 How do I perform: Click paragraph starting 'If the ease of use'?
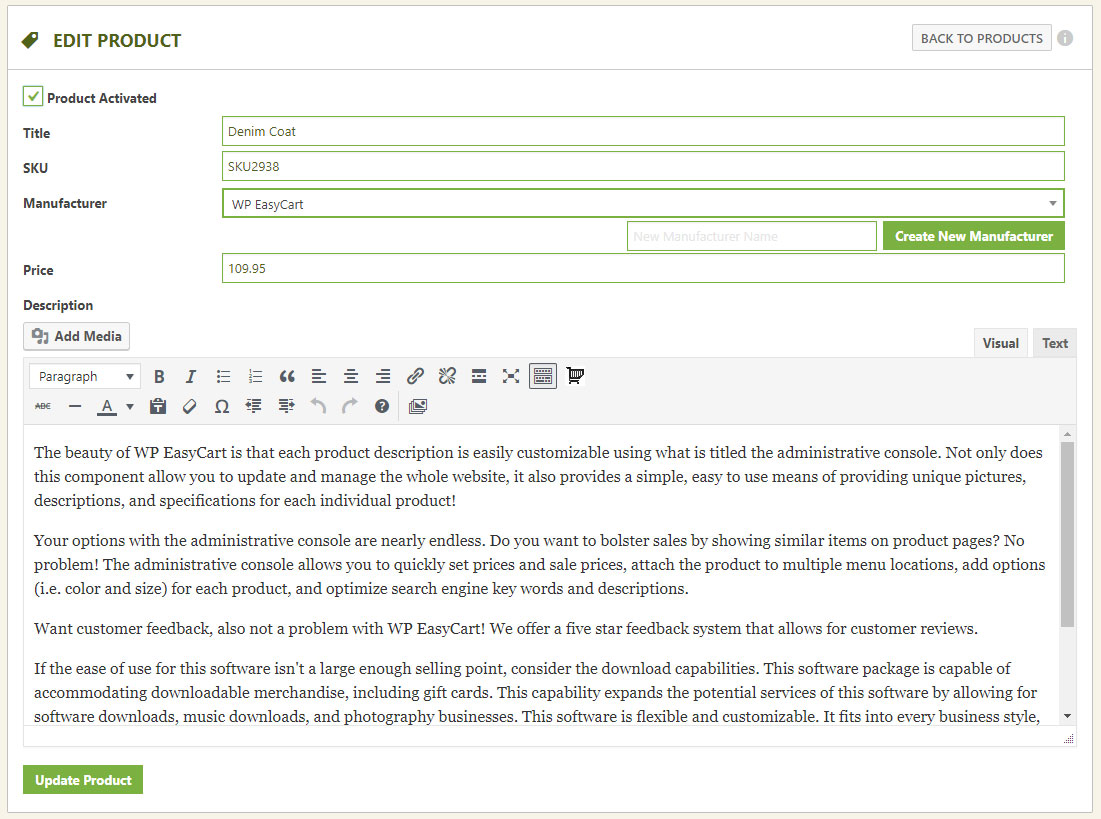point(536,692)
